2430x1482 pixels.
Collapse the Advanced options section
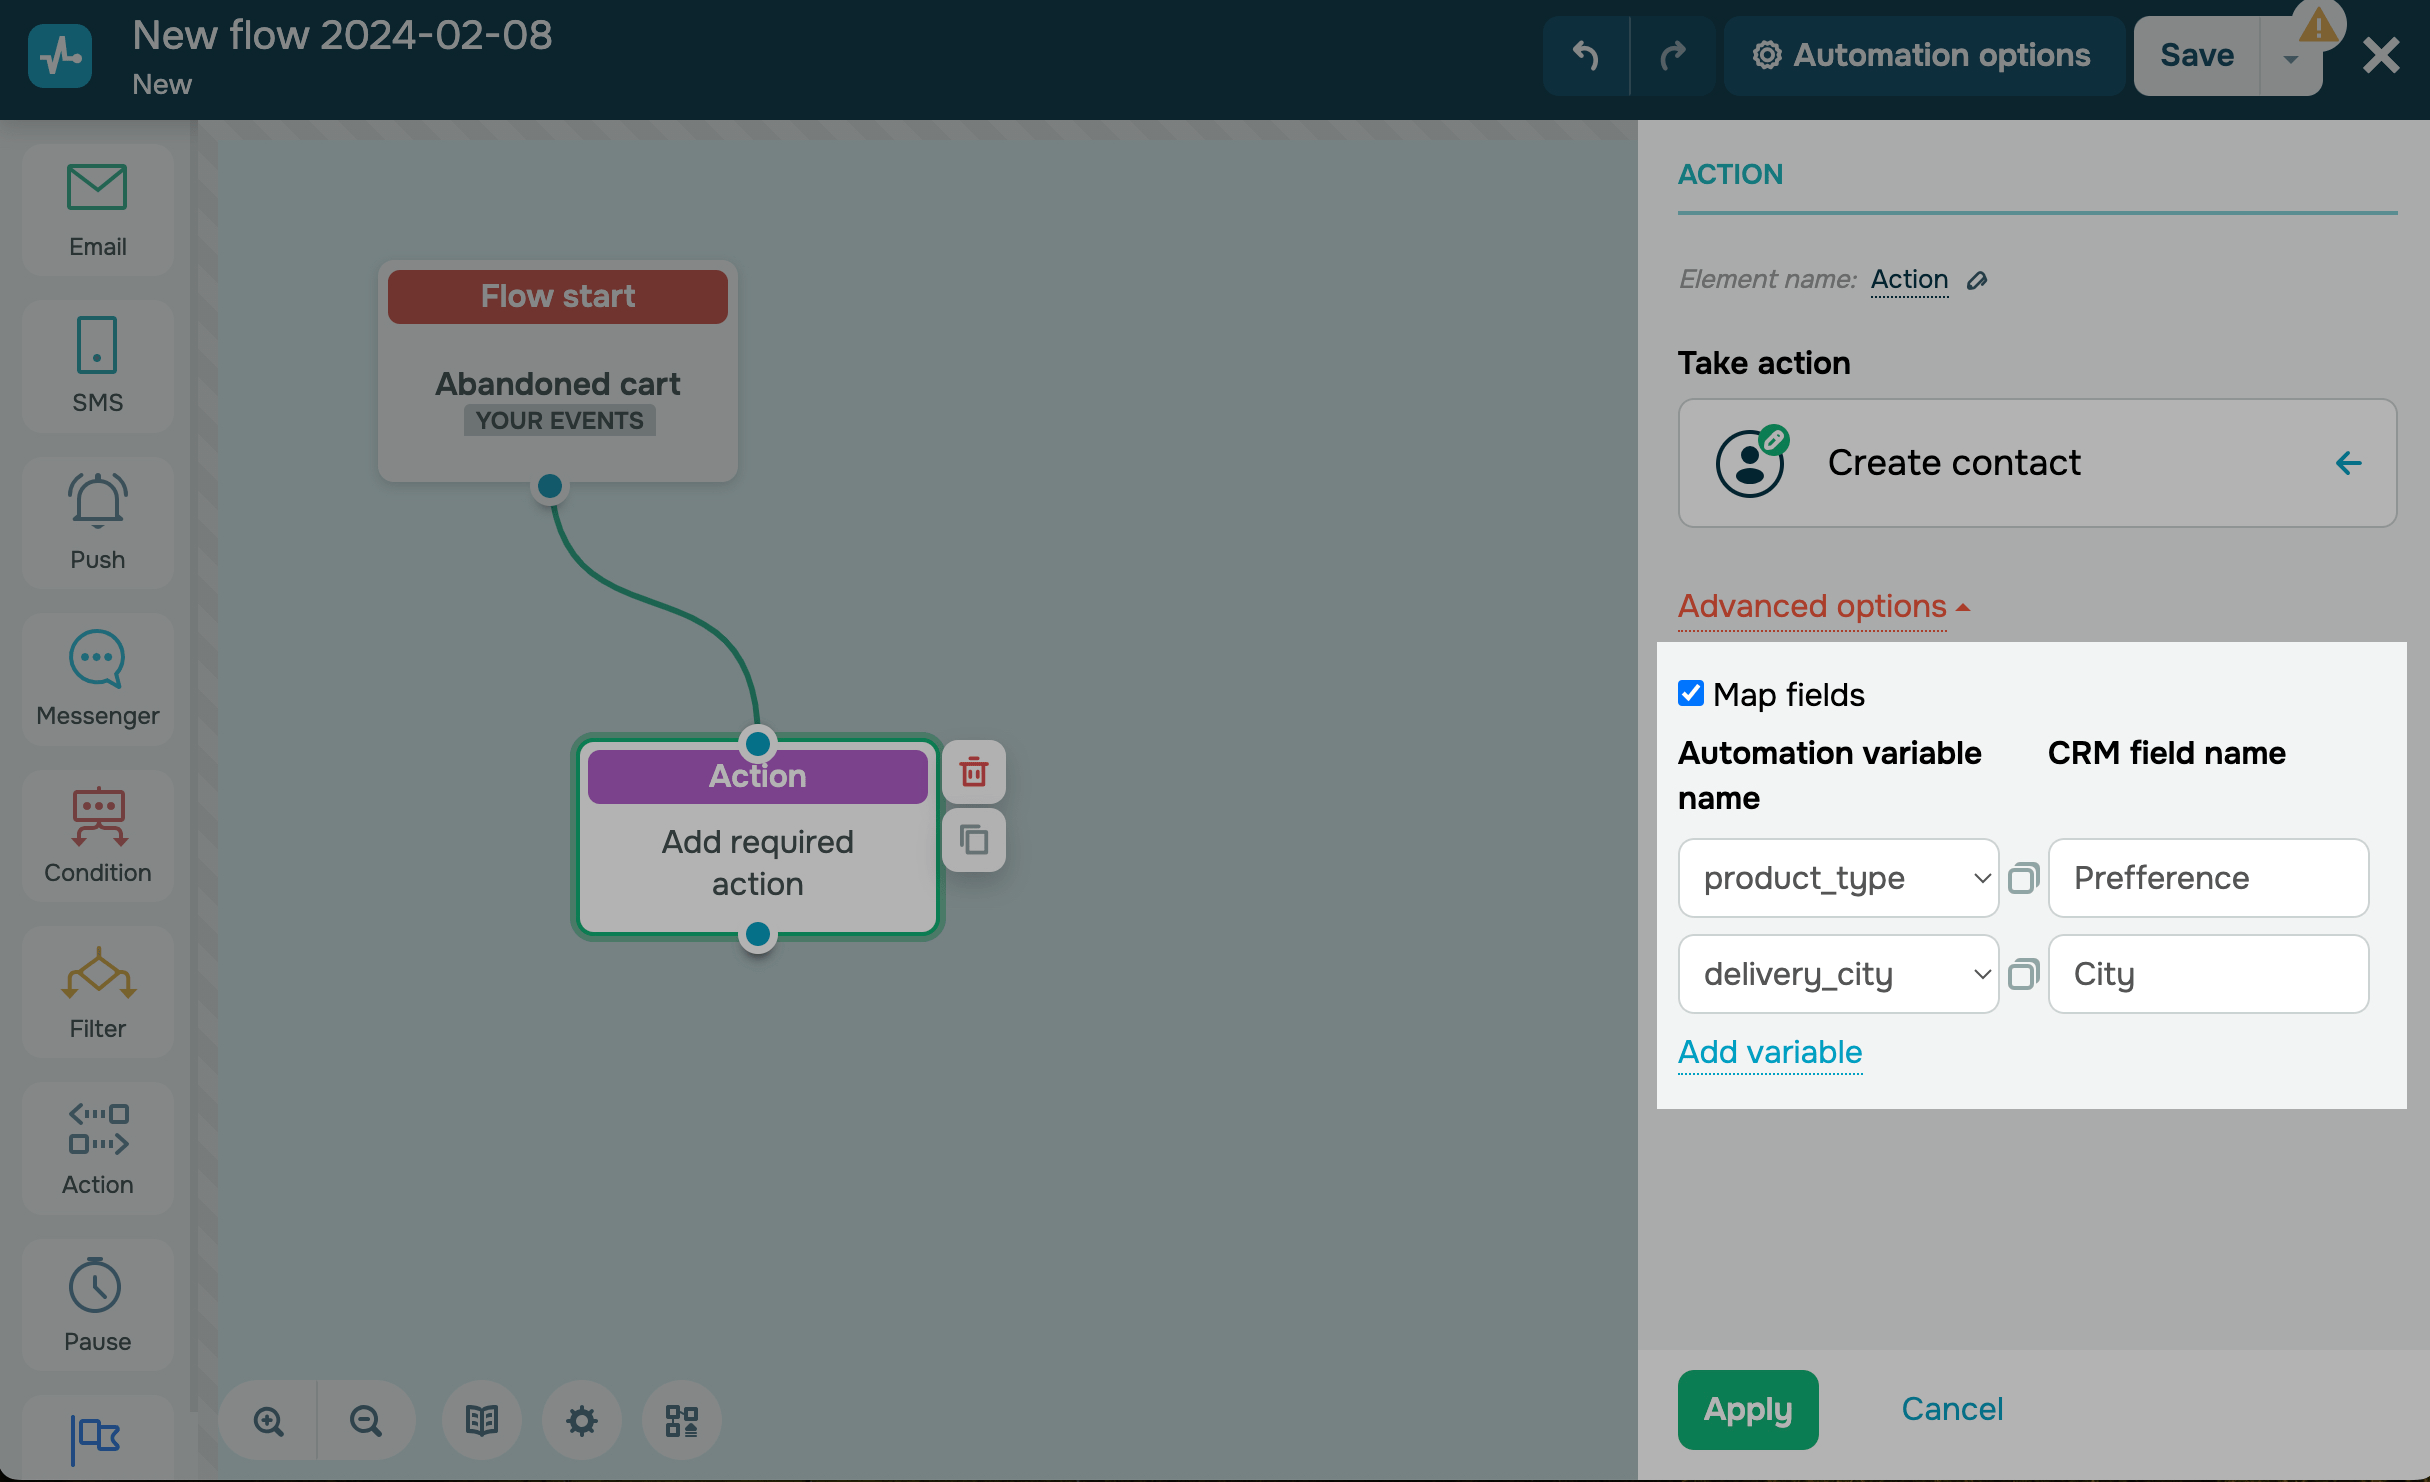point(1822,606)
